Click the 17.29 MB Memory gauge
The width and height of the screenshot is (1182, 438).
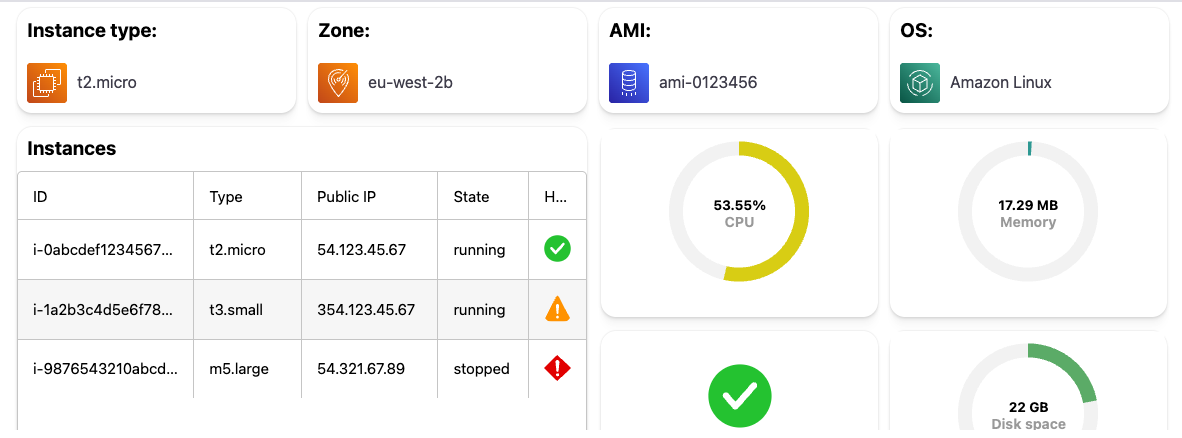click(x=1028, y=212)
